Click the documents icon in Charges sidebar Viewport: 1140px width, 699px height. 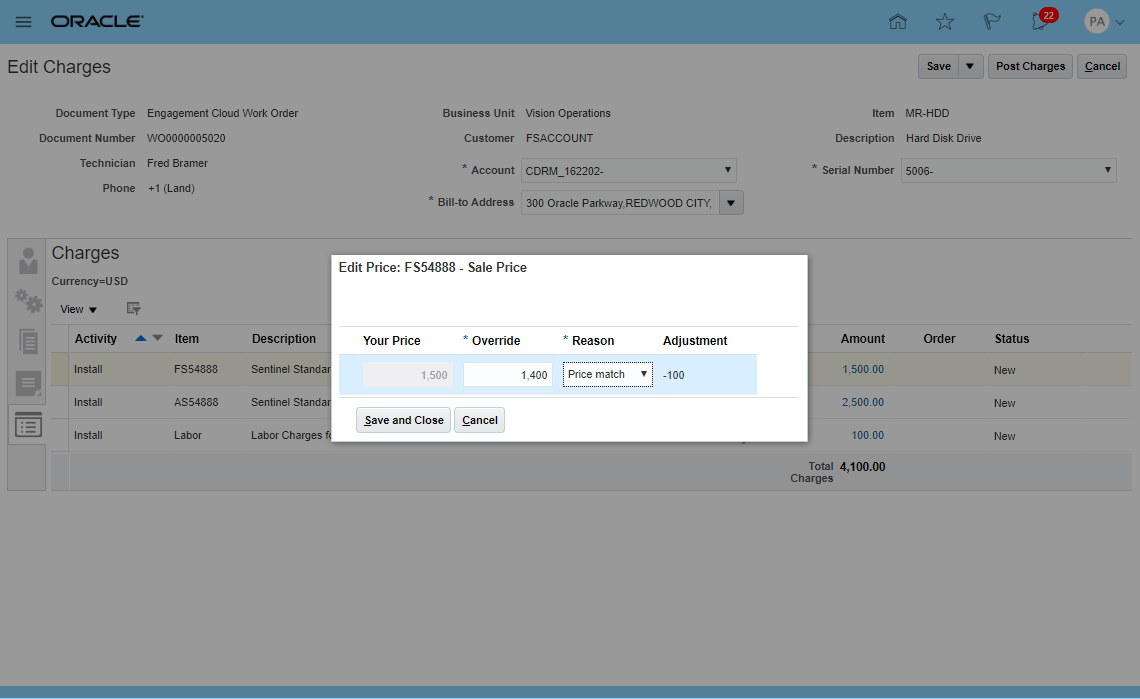[28, 341]
